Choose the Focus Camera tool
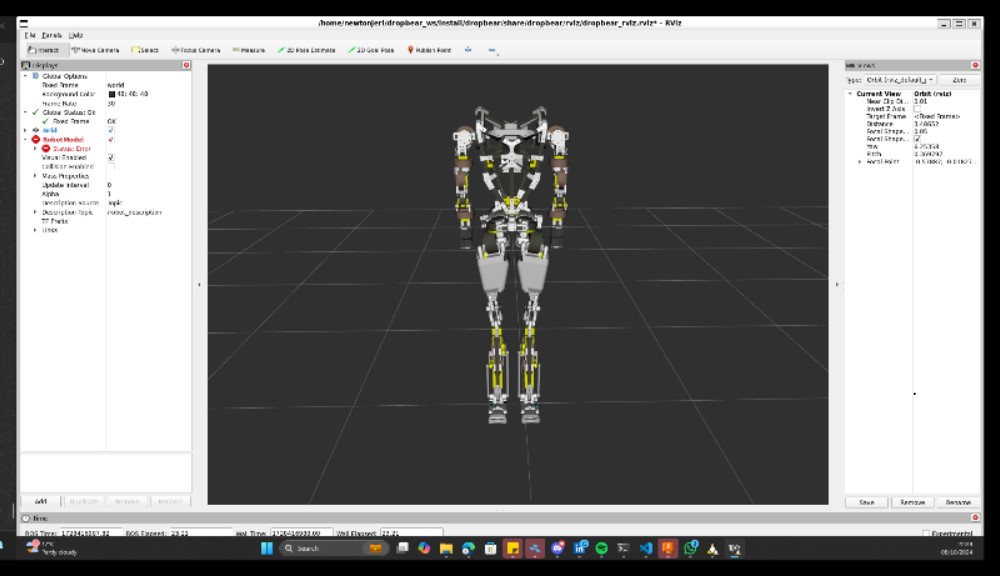Screen dimensions: 1000x576 (196, 49)
